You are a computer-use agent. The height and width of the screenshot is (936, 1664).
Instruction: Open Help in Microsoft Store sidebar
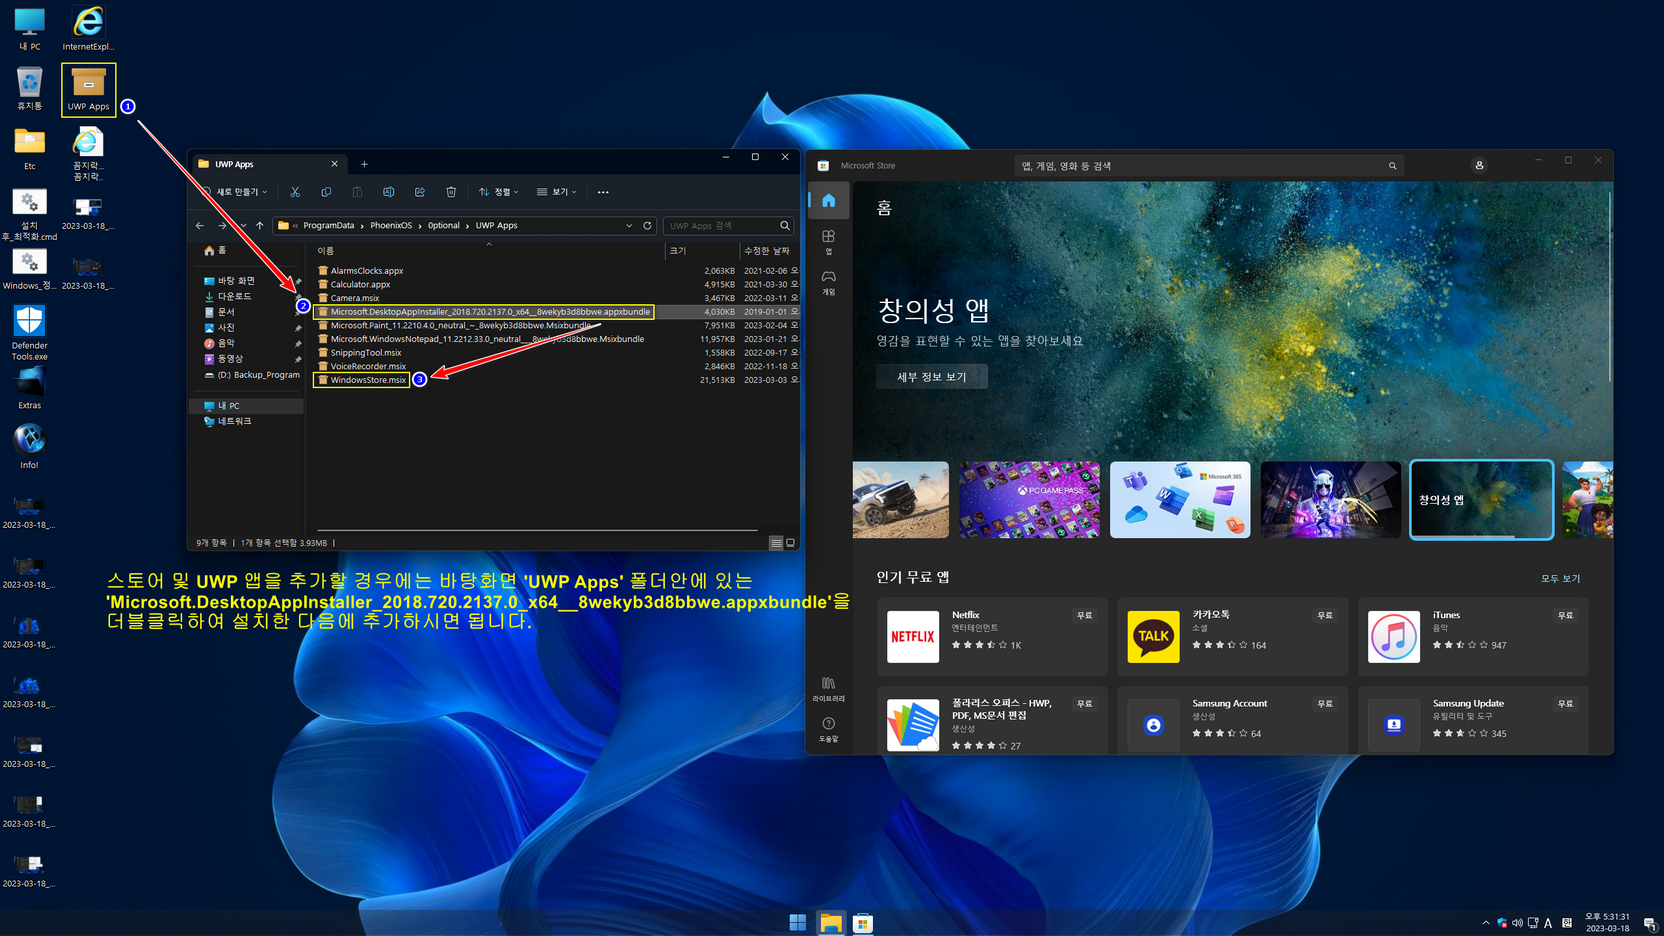829,729
